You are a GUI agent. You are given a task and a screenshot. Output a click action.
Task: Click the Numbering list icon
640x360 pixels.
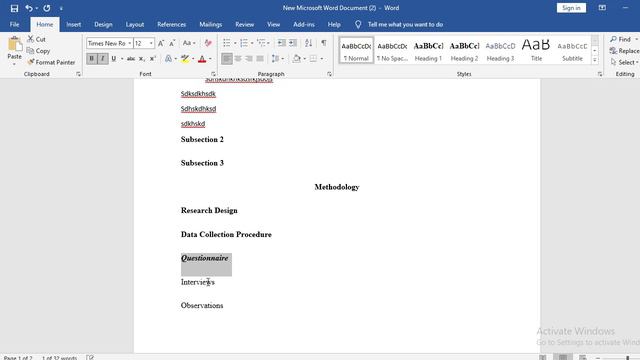pos(244,43)
